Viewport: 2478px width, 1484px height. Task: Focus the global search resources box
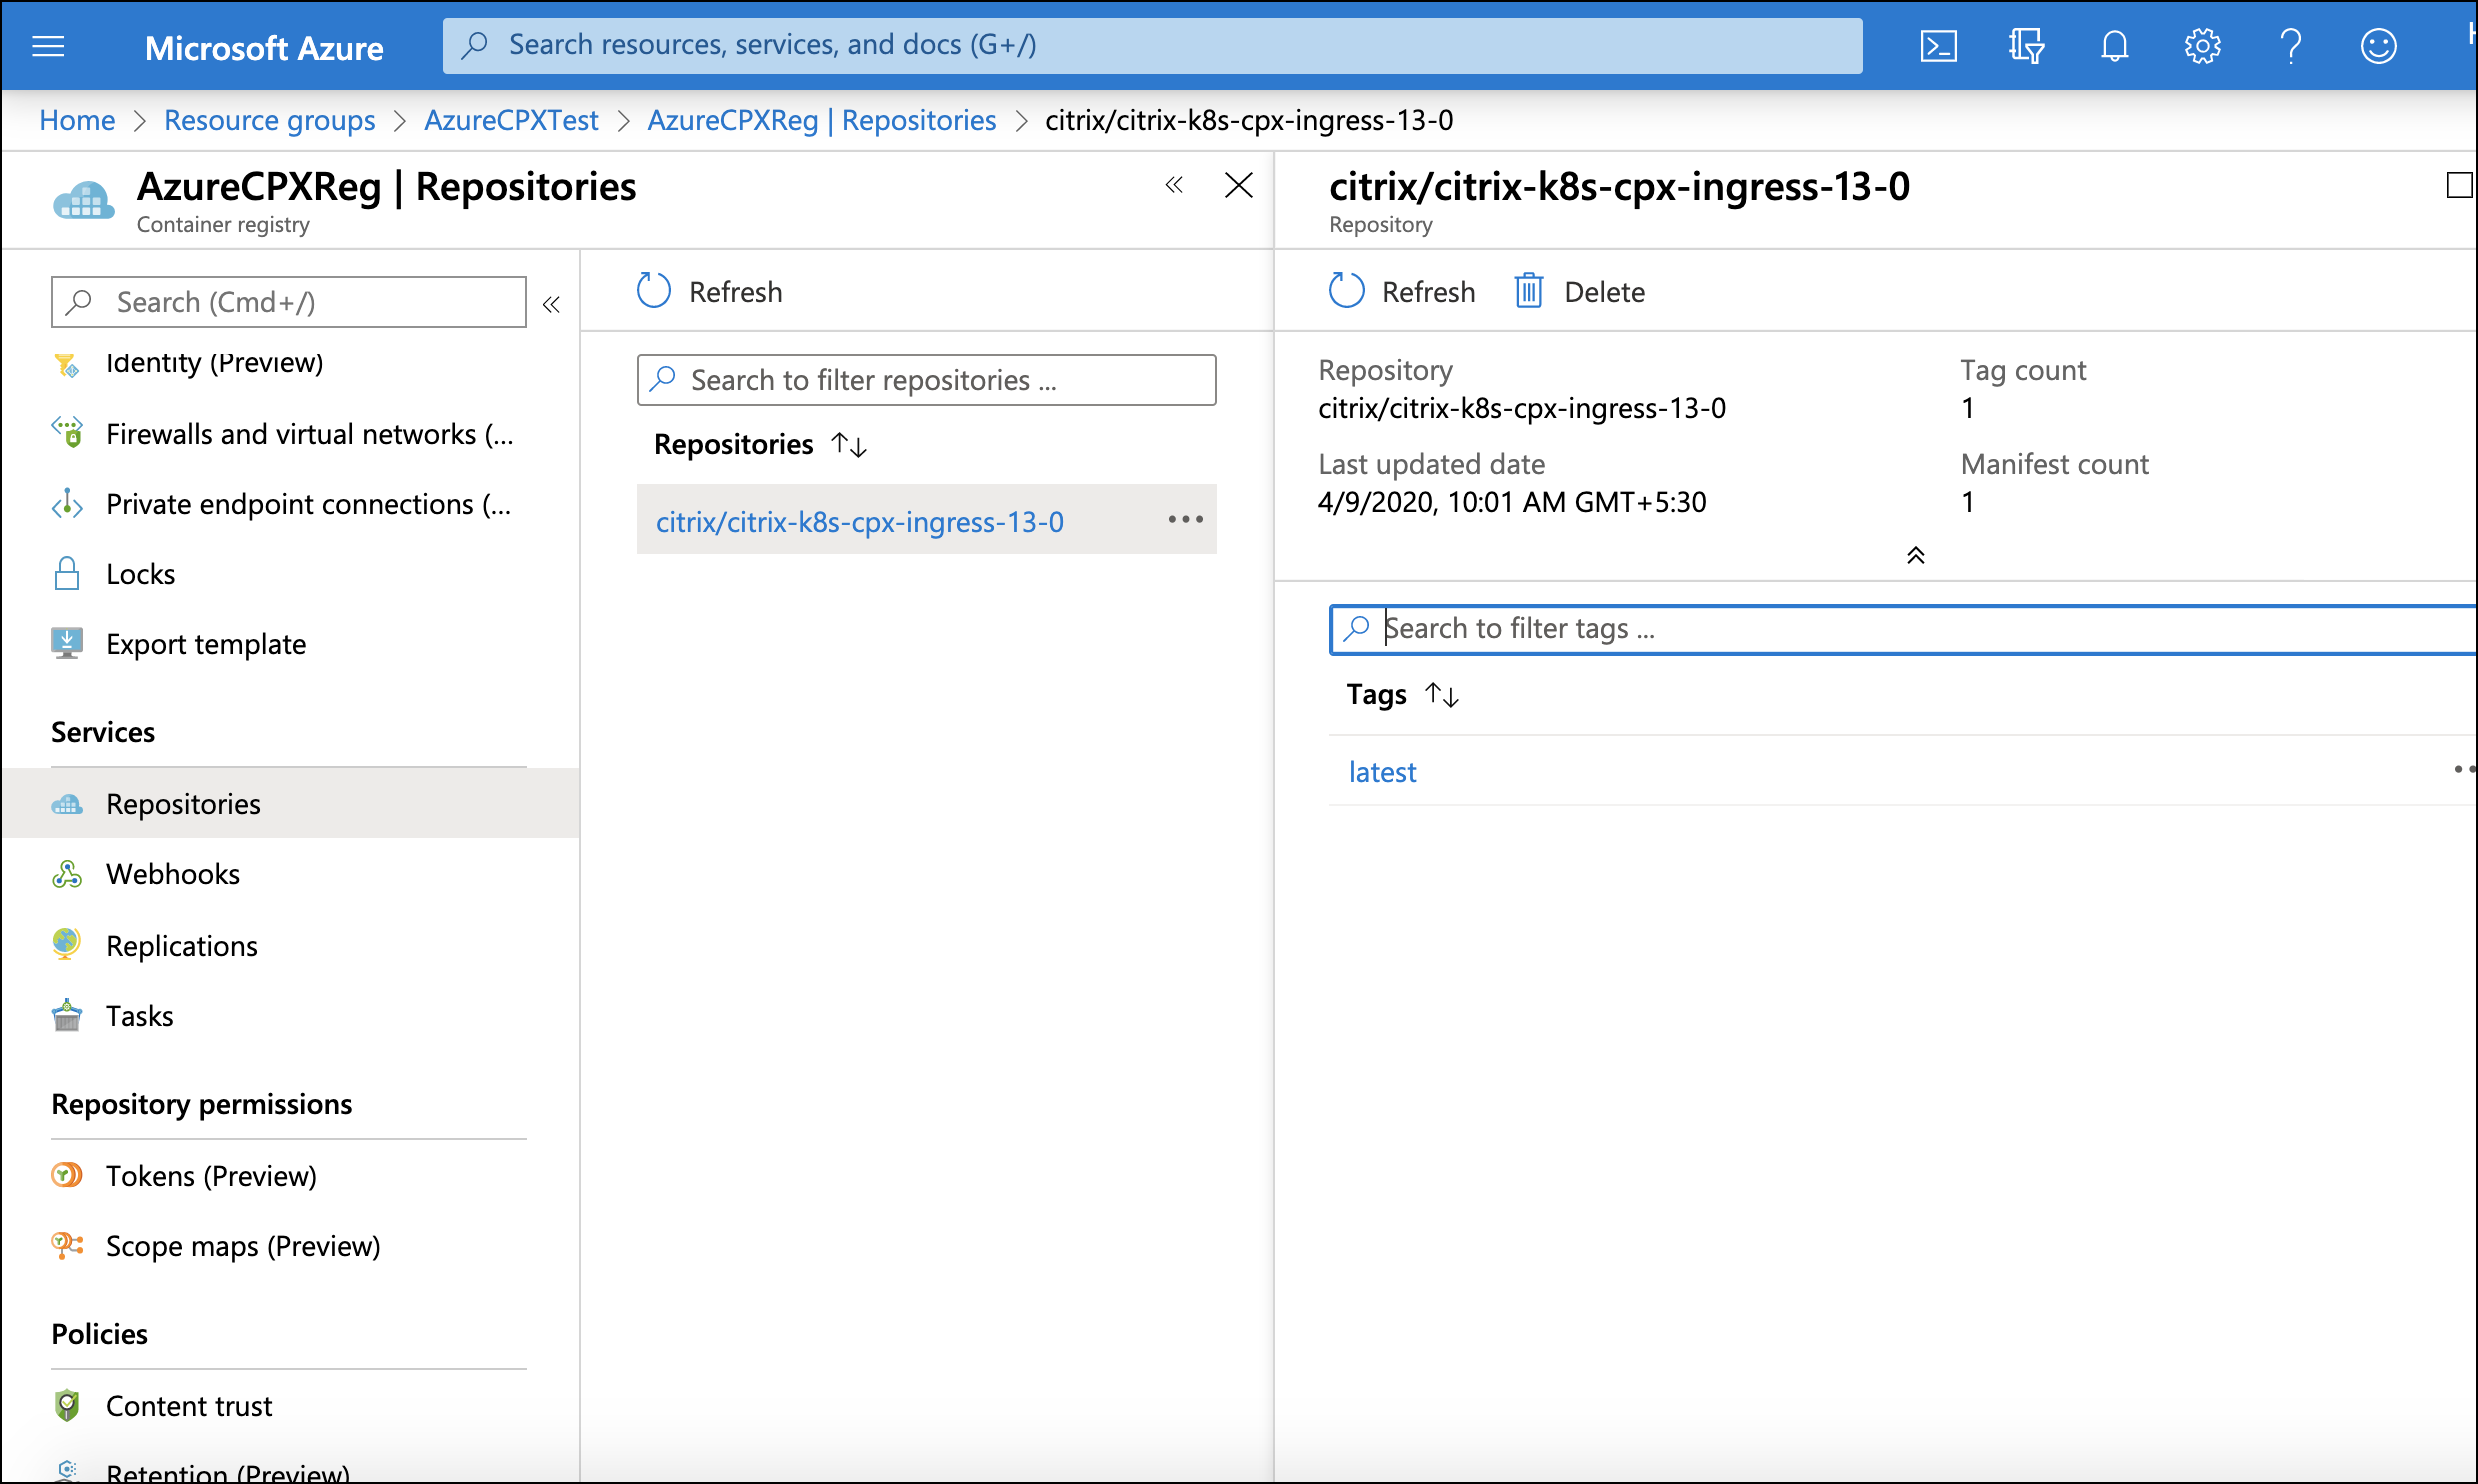(x=1152, y=45)
